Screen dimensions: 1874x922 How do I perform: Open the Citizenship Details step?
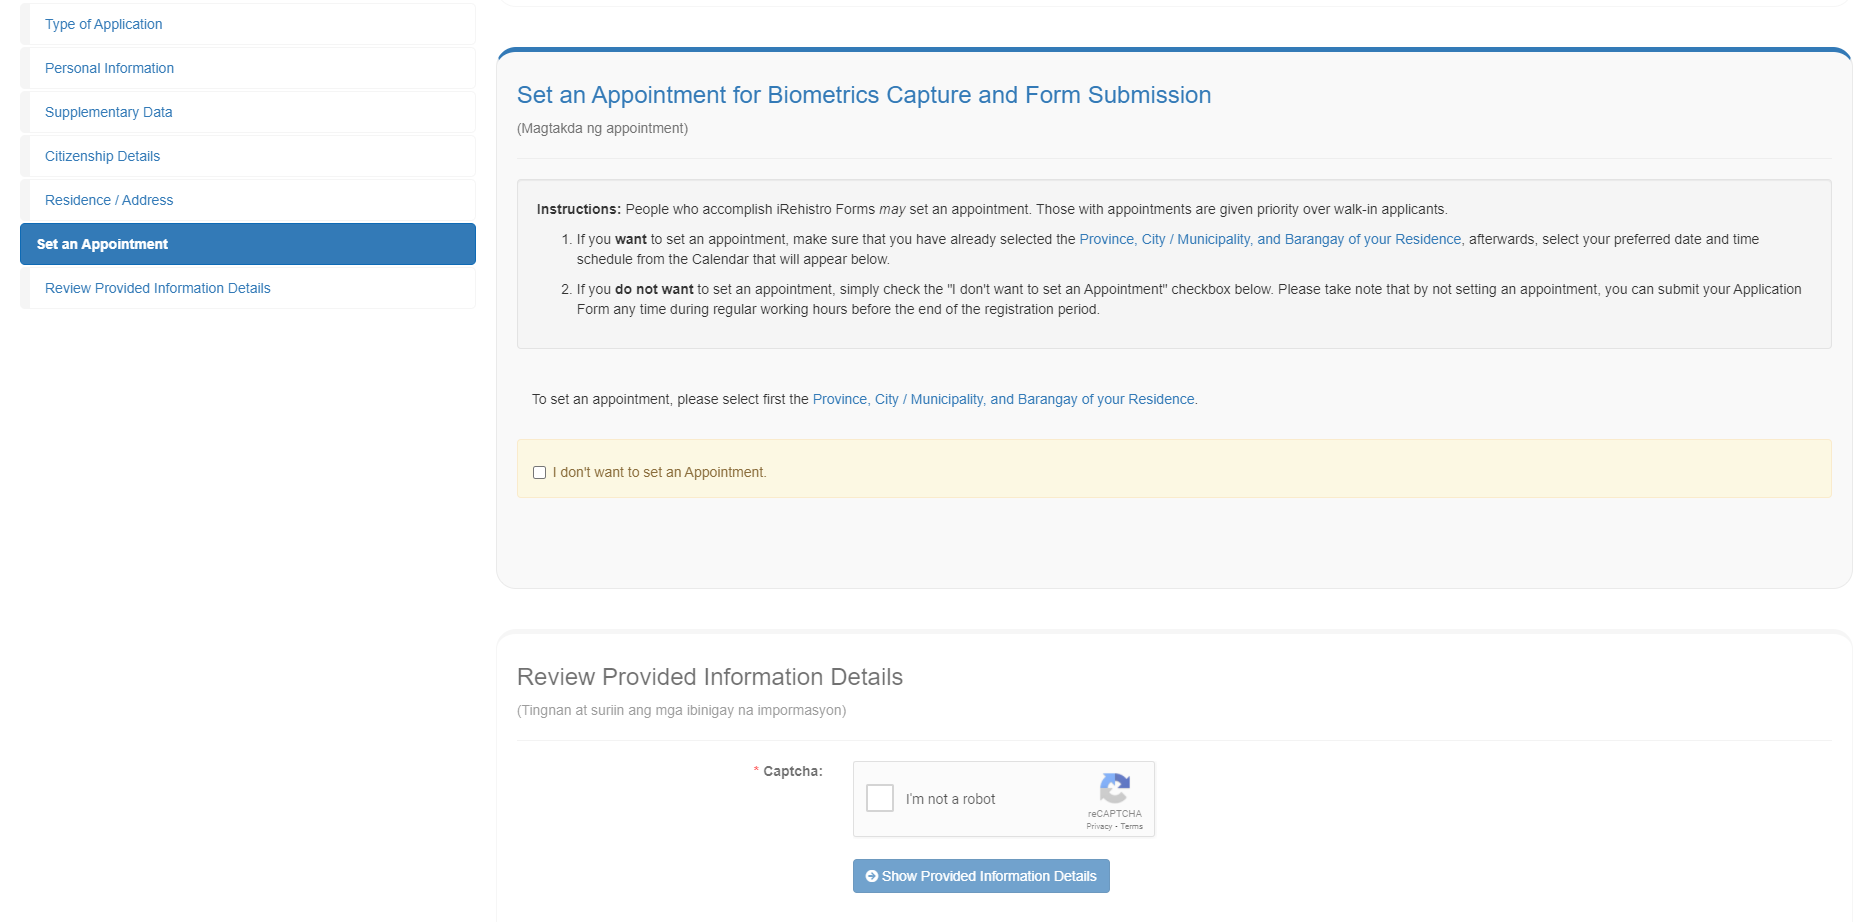point(103,156)
